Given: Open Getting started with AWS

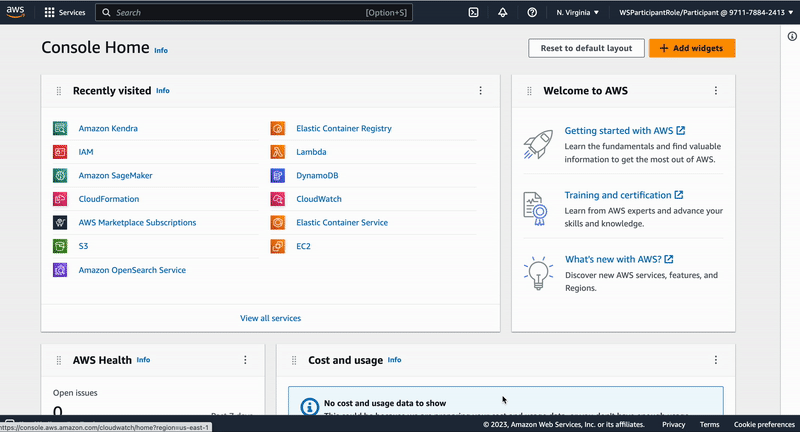Looking at the screenshot, I should pyautogui.click(x=624, y=131).
